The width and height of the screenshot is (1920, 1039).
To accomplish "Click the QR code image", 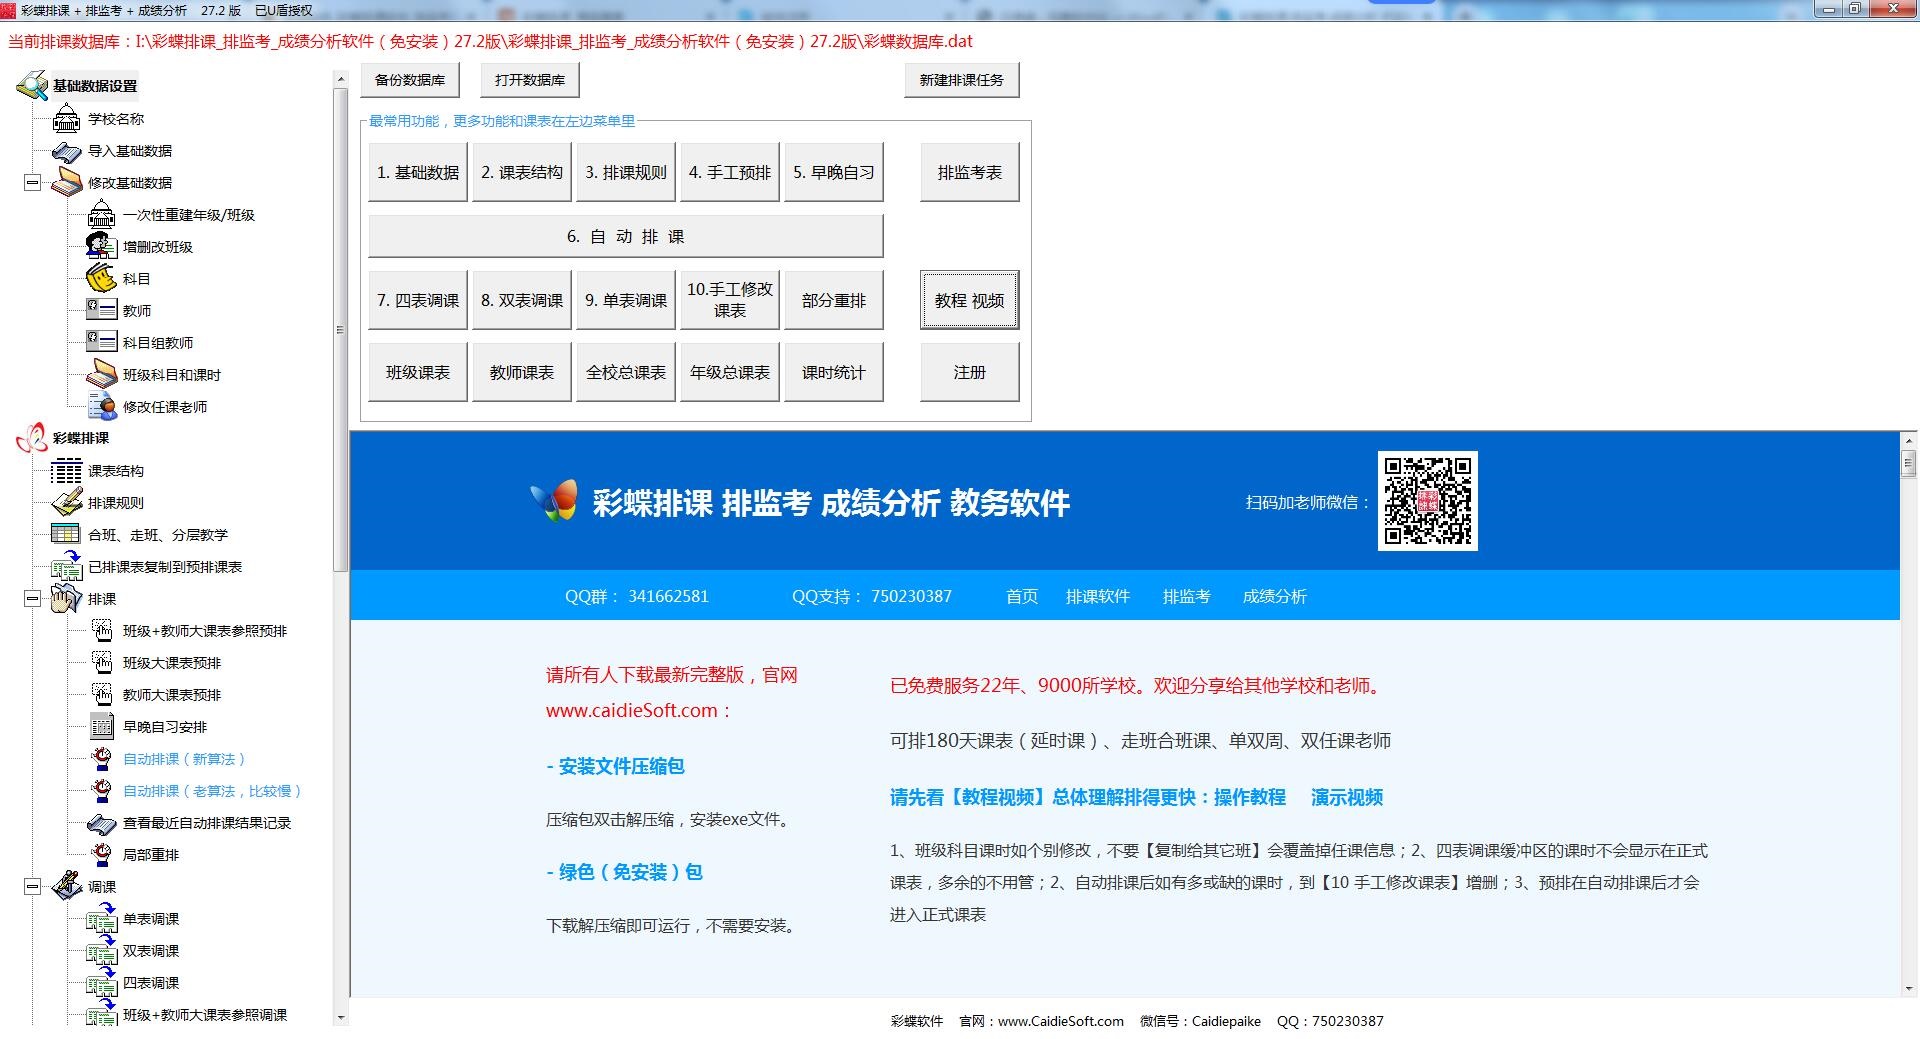I will point(1427,501).
